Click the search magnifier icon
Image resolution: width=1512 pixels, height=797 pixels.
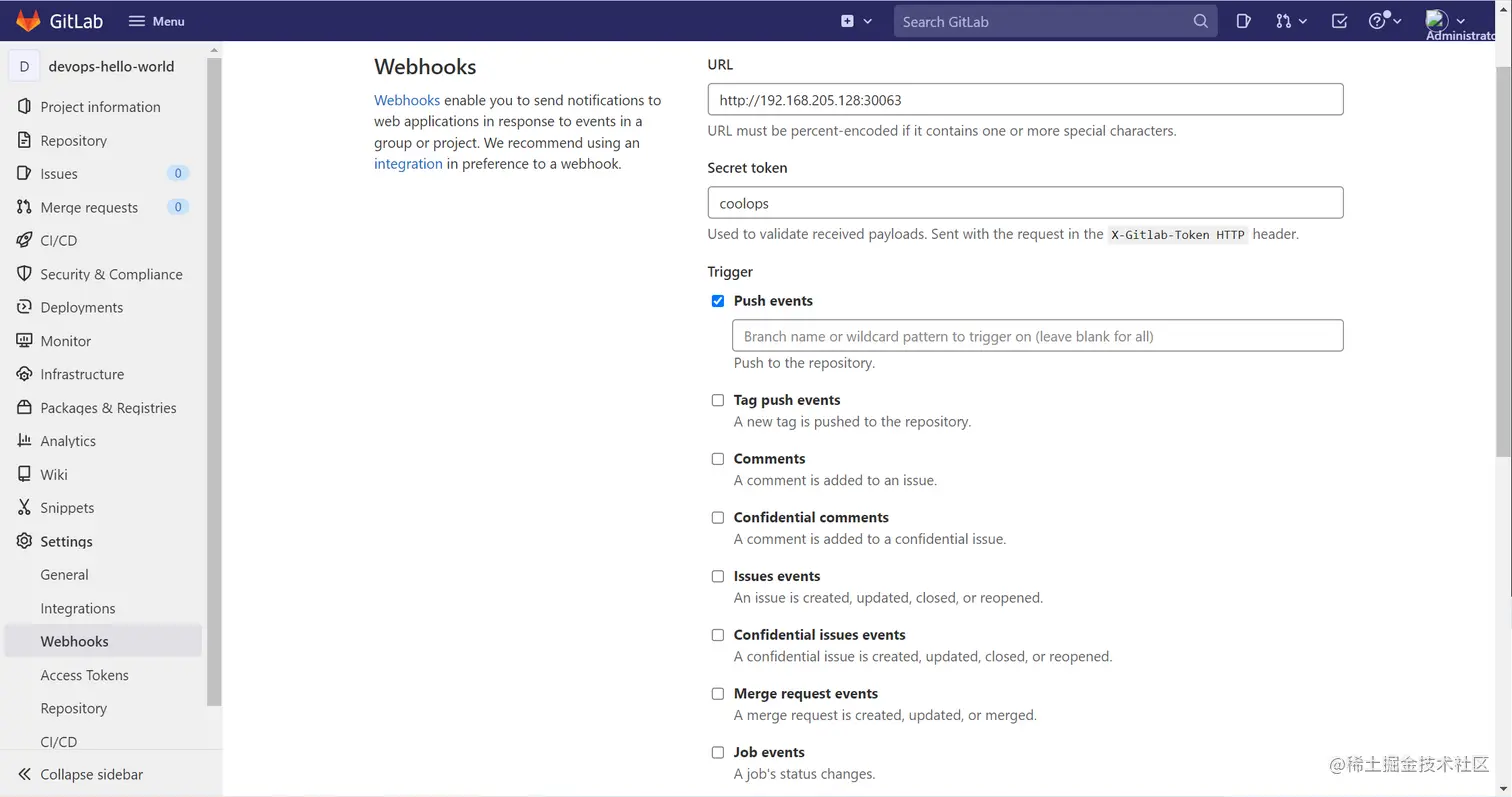coord(1200,21)
